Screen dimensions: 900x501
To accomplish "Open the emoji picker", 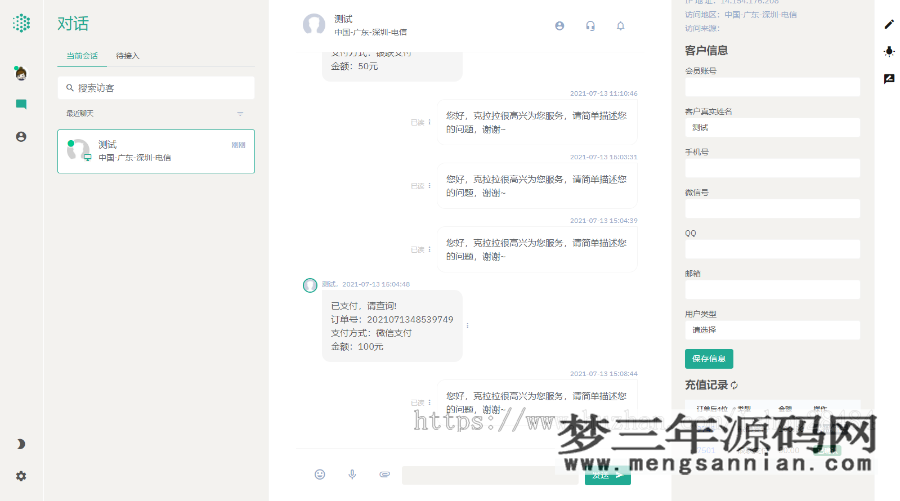I will [x=320, y=474].
